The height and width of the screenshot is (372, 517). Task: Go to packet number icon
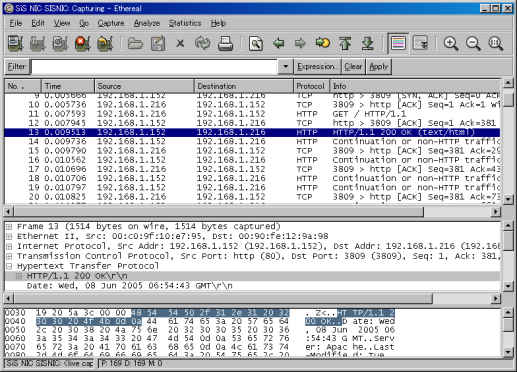point(323,43)
